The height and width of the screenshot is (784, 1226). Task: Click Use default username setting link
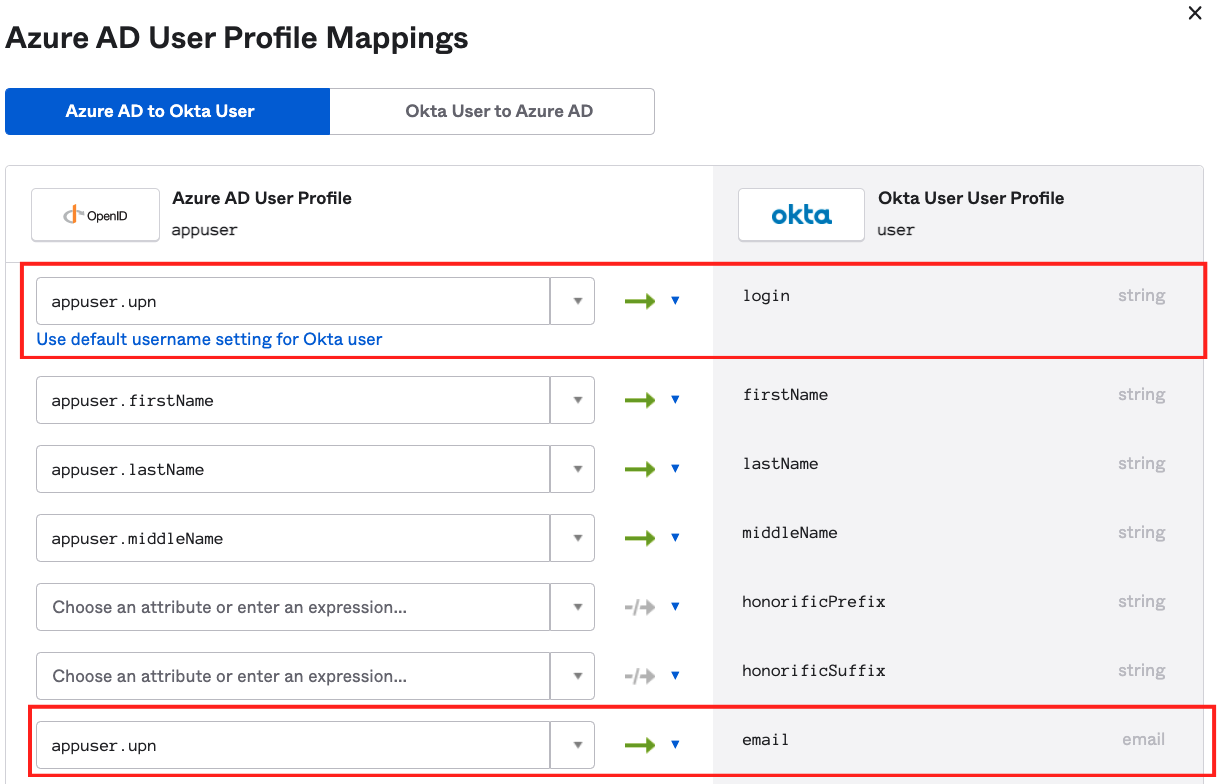(x=209, y=339)
